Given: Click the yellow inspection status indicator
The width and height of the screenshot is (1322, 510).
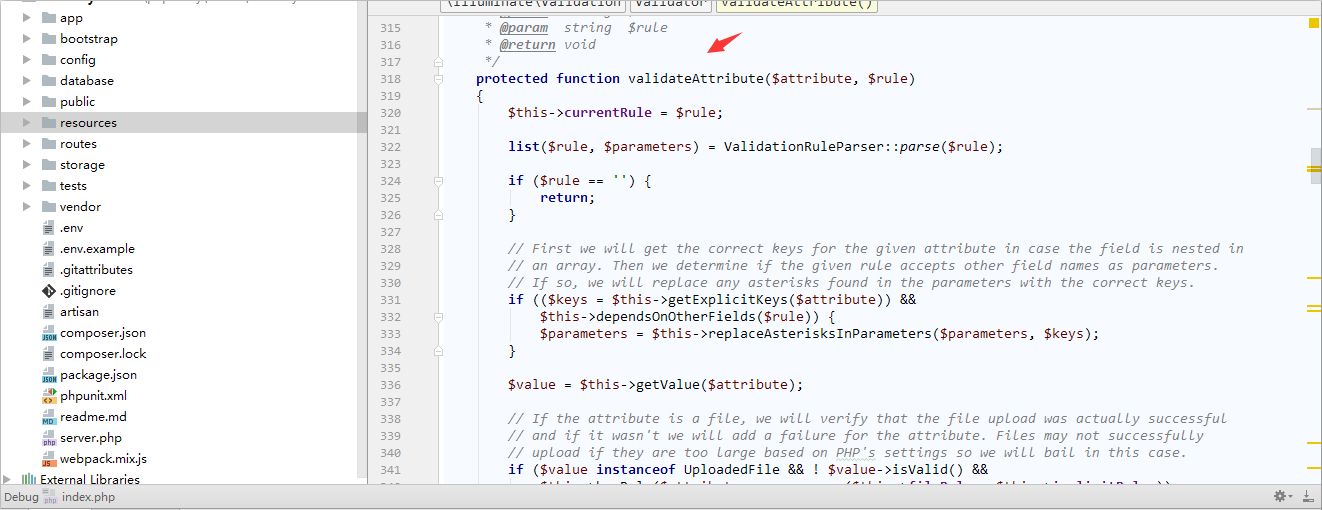Looking at the screenshot, I should pyautogui.click(x=1315, y=22).
